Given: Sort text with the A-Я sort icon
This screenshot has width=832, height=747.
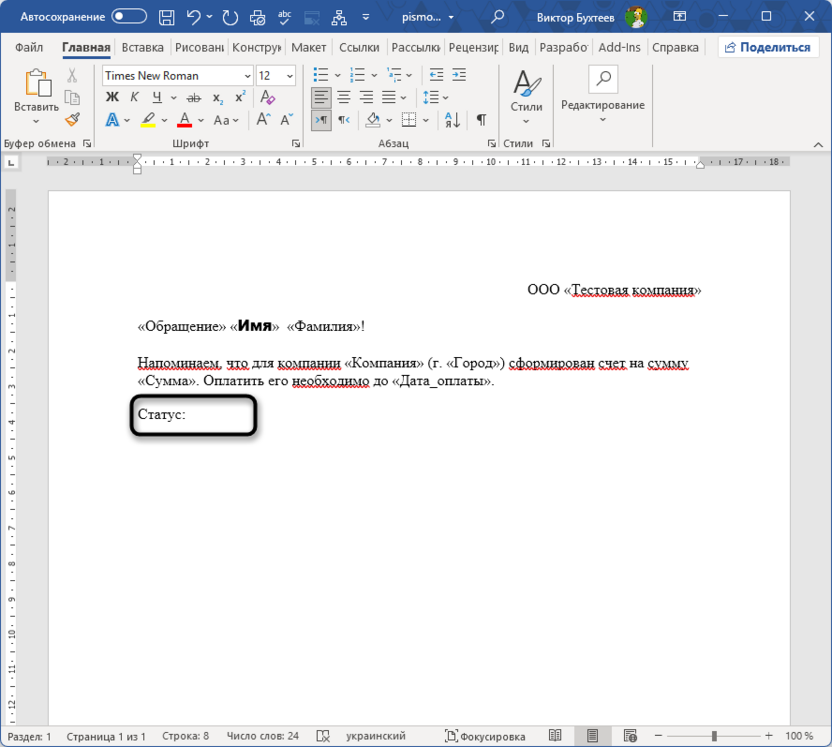Looking at the screenshot, I should coord(453,120).
